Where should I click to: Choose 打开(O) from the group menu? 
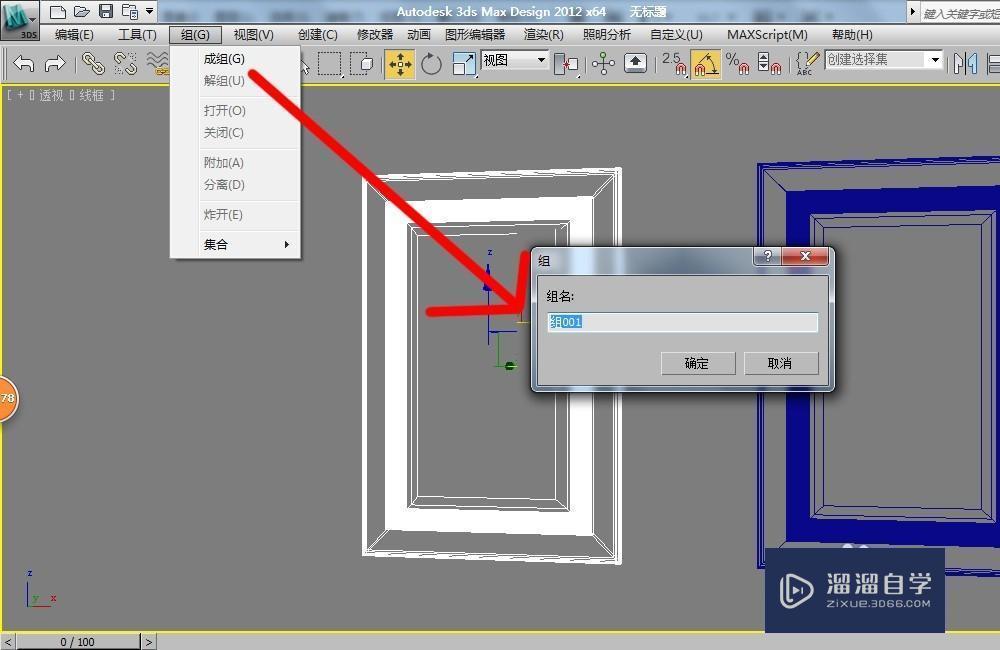pyautogui.click(x=235, y=110)
